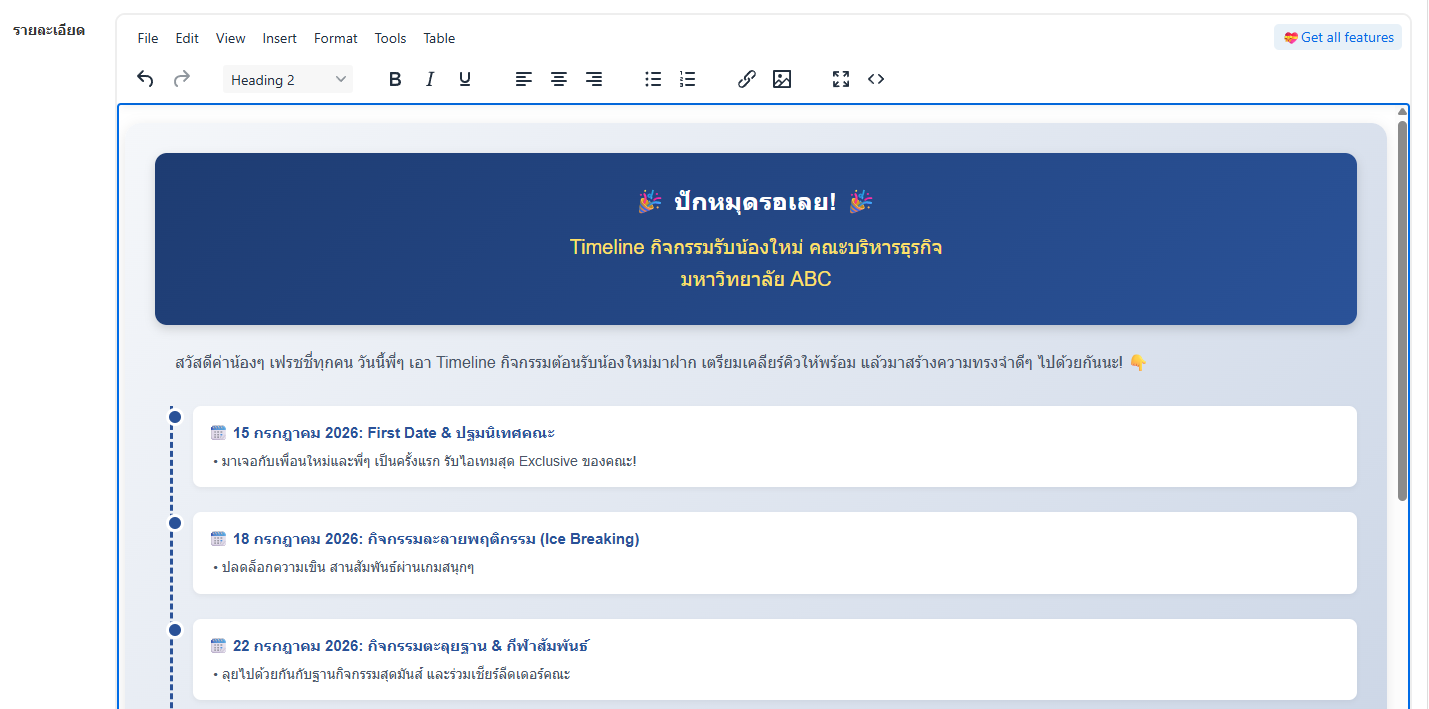Insert or edit a link

747,79
